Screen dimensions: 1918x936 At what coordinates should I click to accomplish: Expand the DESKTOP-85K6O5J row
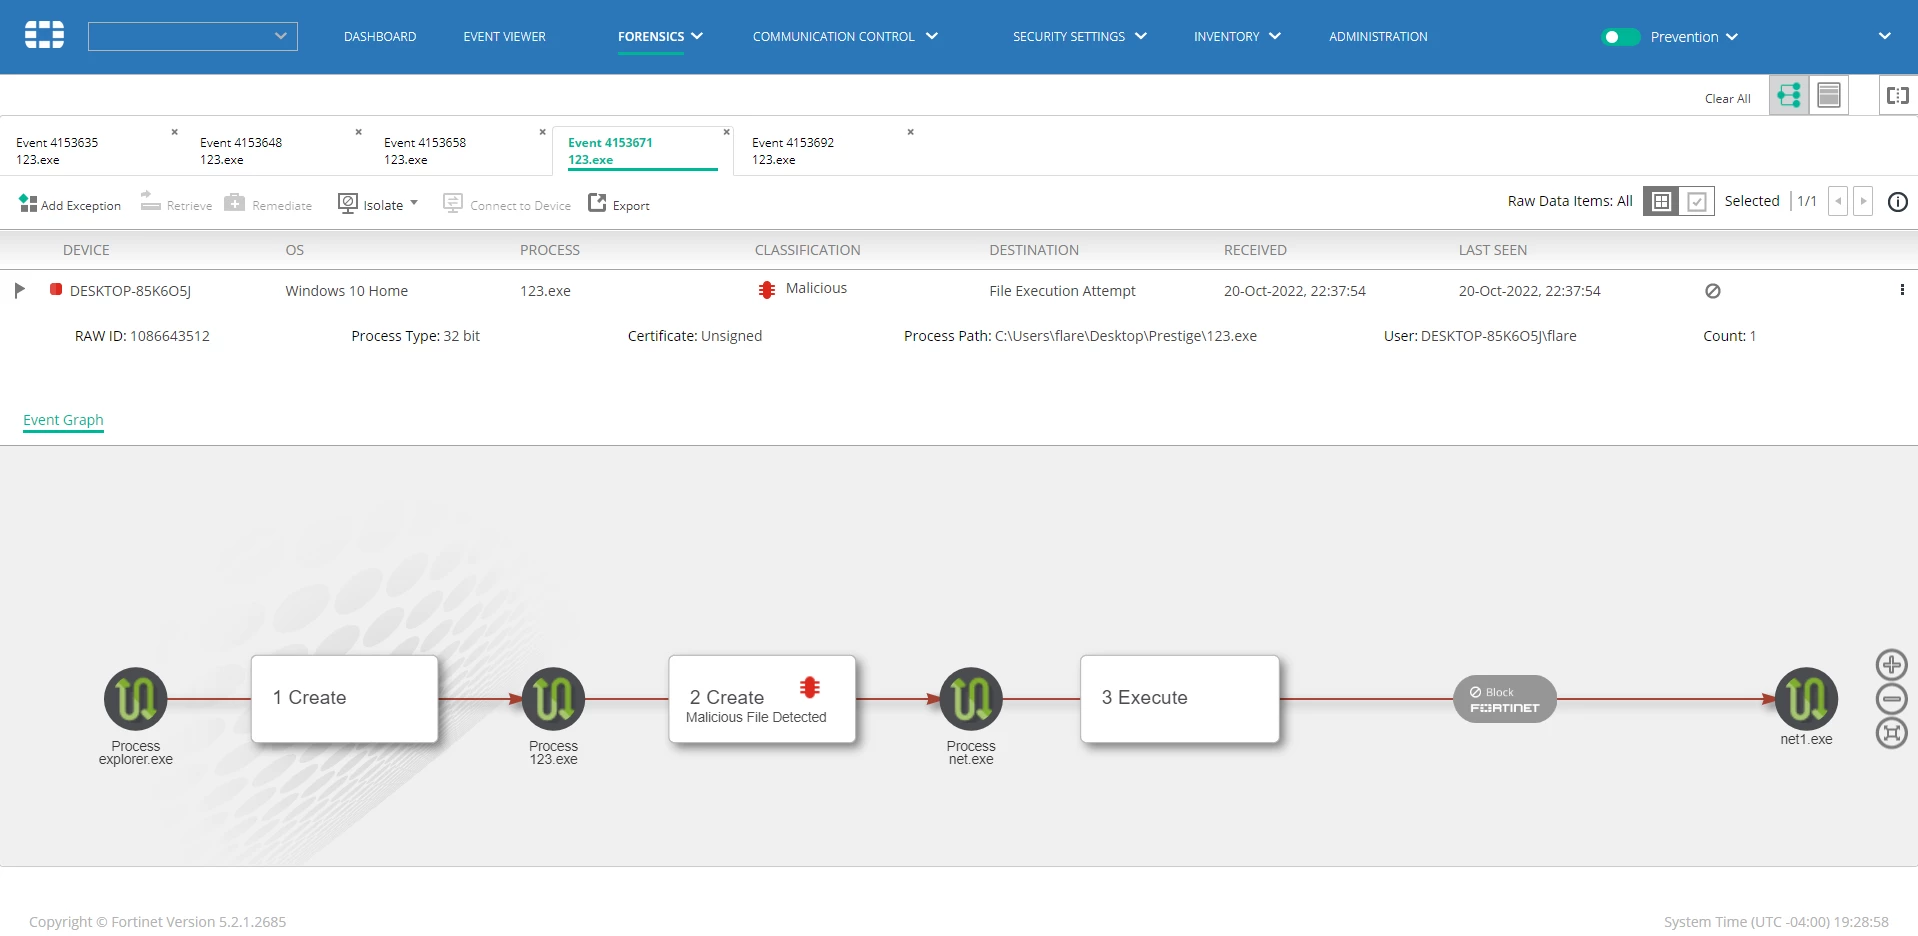19,290
